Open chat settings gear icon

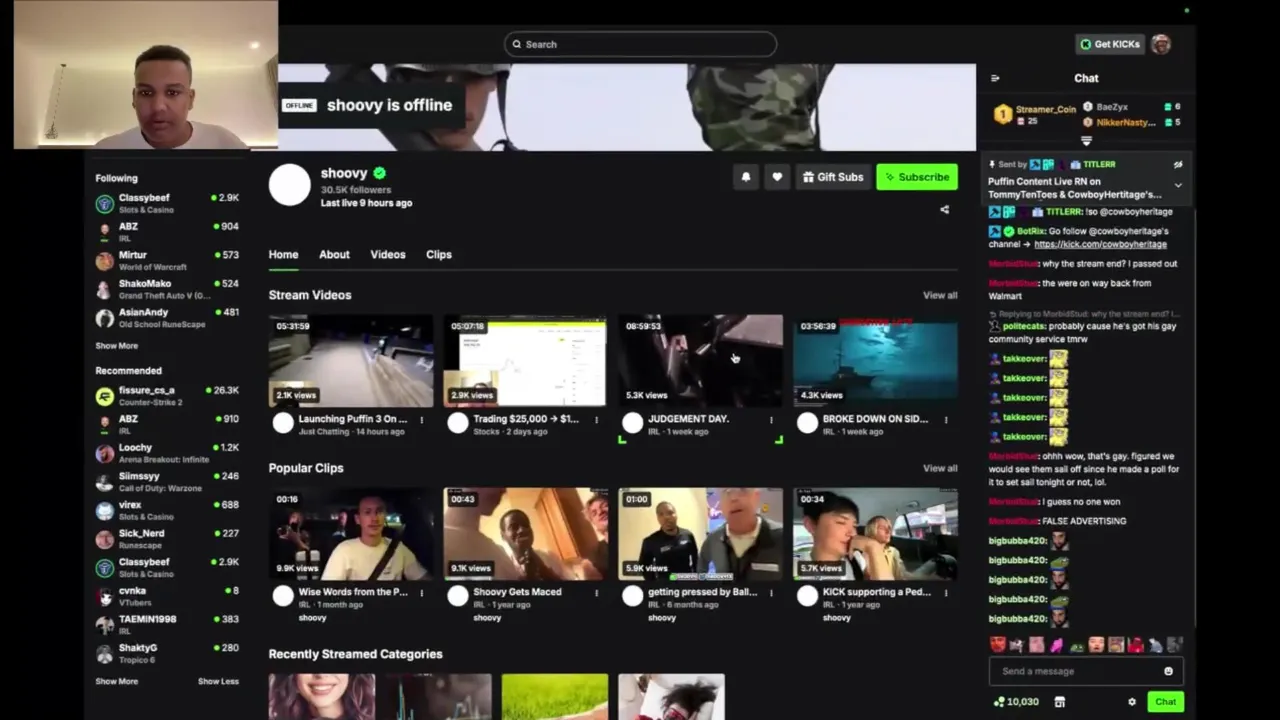[x=1132, y=702]
